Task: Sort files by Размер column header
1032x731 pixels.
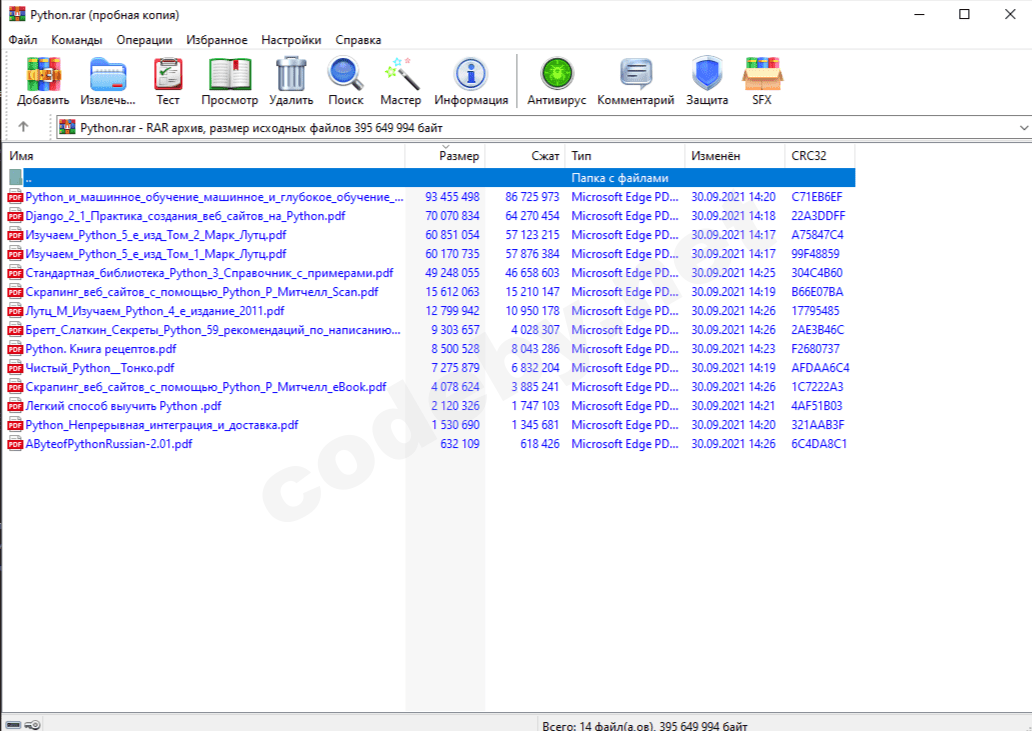Action: (459, 156)
